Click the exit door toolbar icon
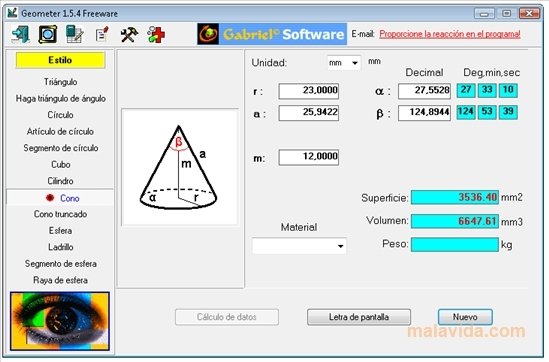Image resolution: width=549 pixels, height=362 pixels. (21, 34)
